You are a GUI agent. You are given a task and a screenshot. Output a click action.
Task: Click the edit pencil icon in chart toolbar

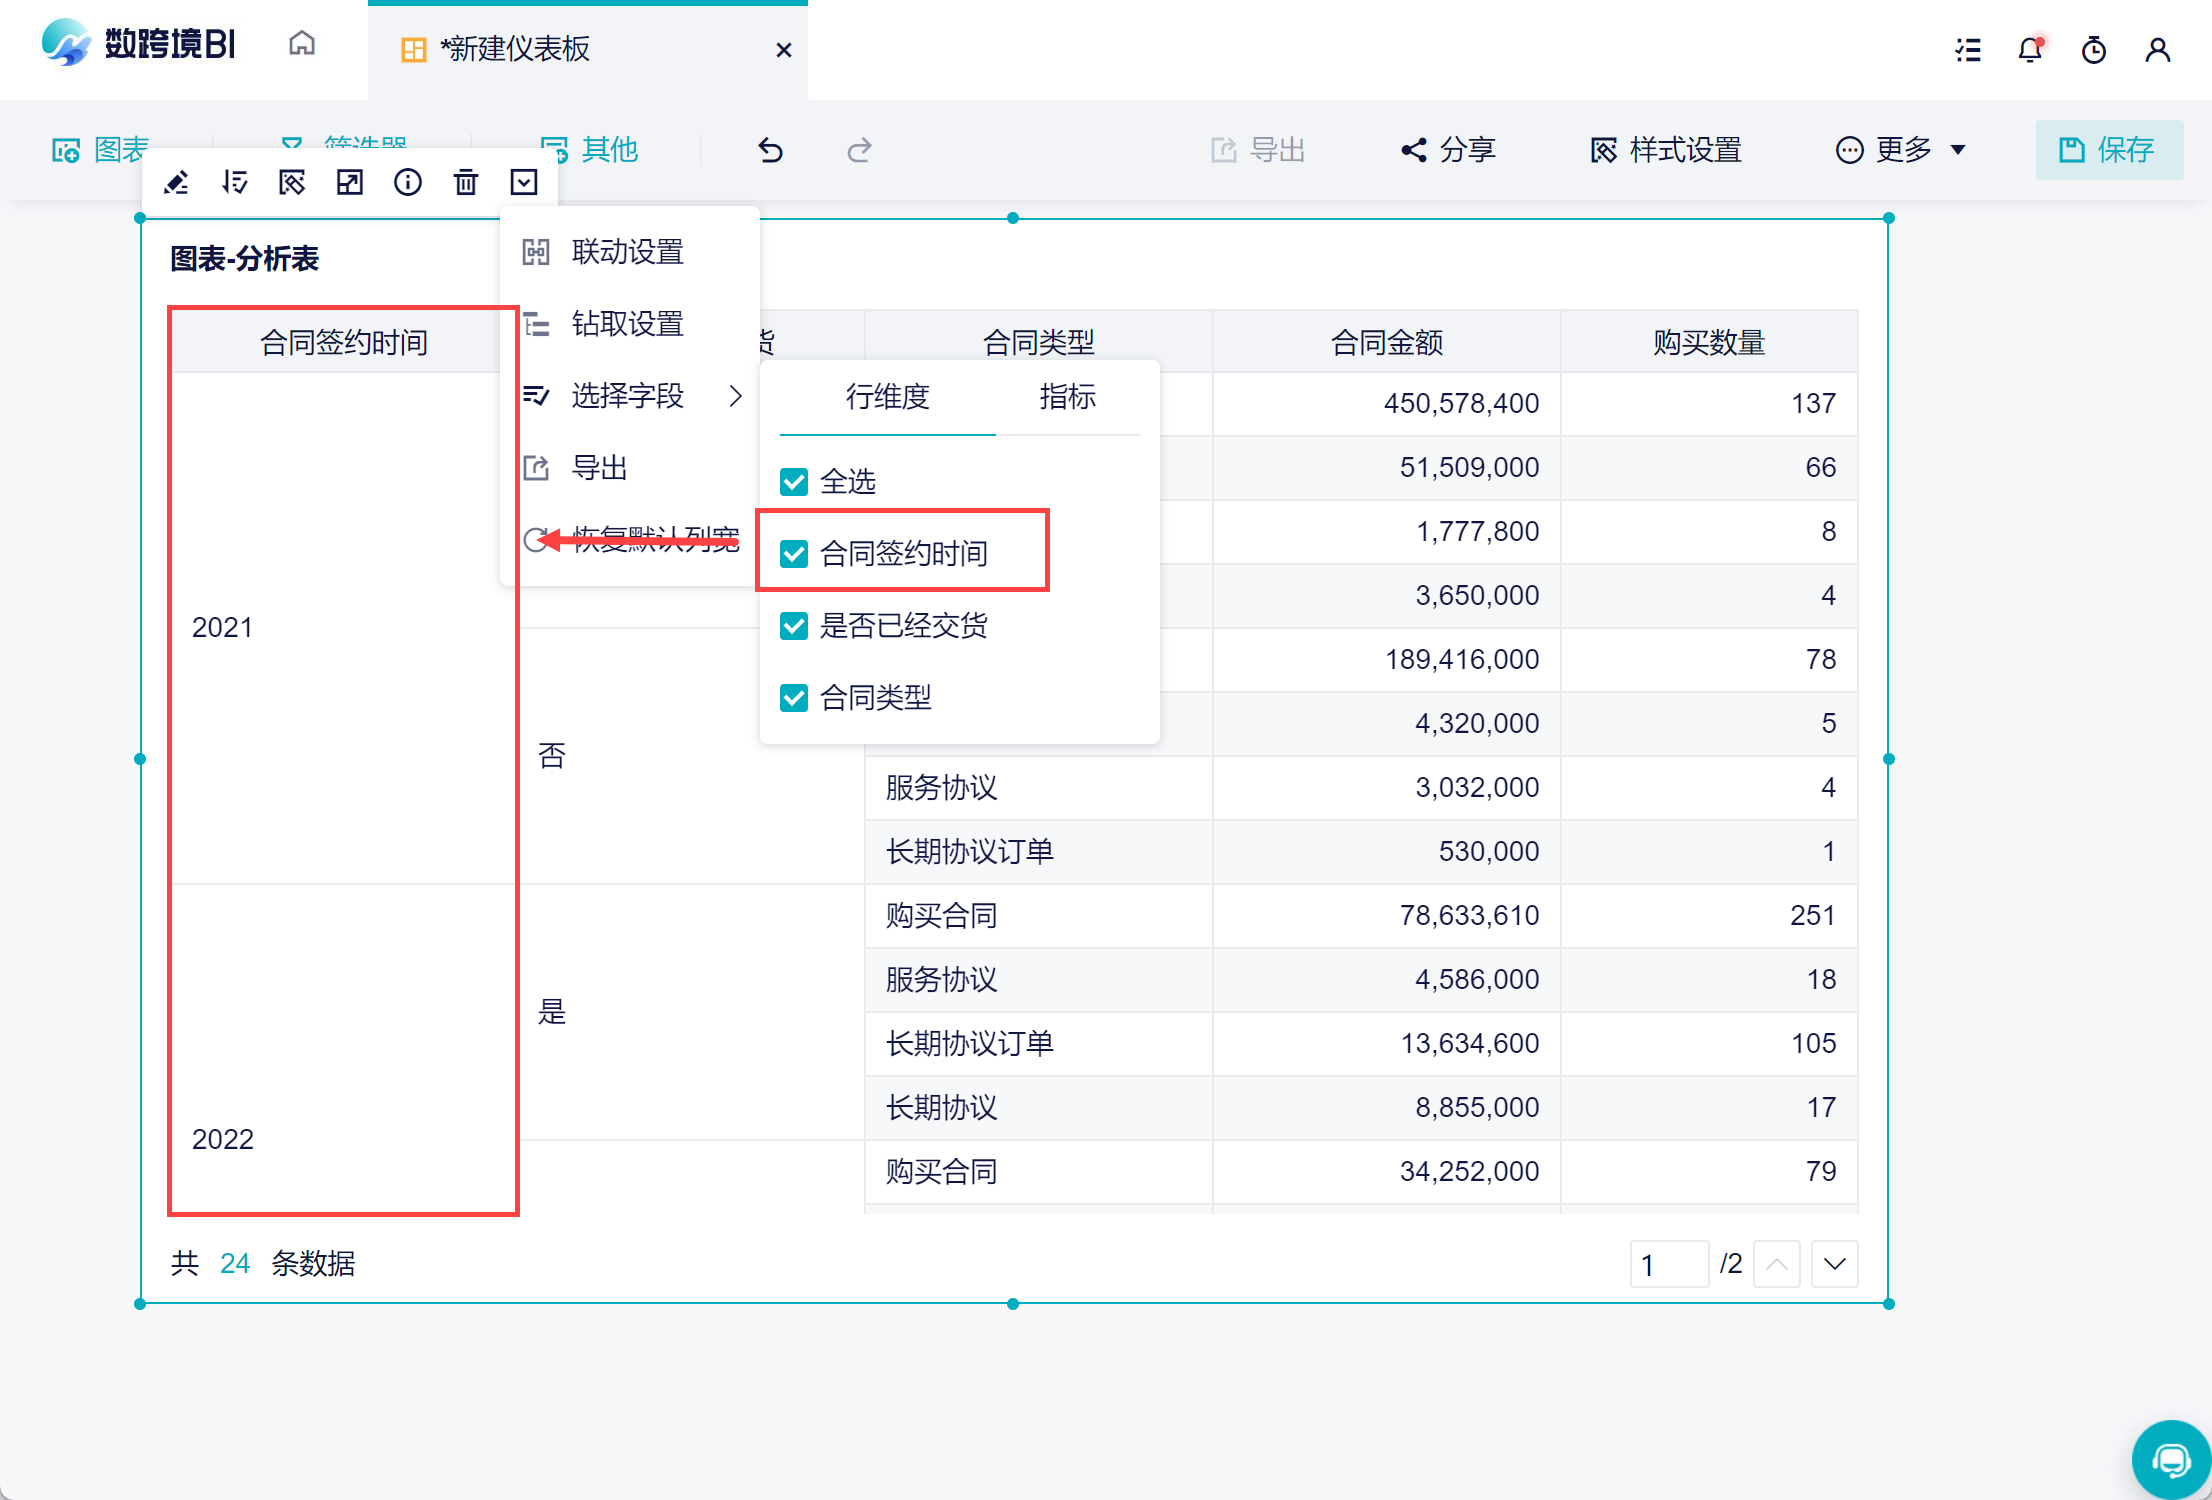tap(177, 182)
